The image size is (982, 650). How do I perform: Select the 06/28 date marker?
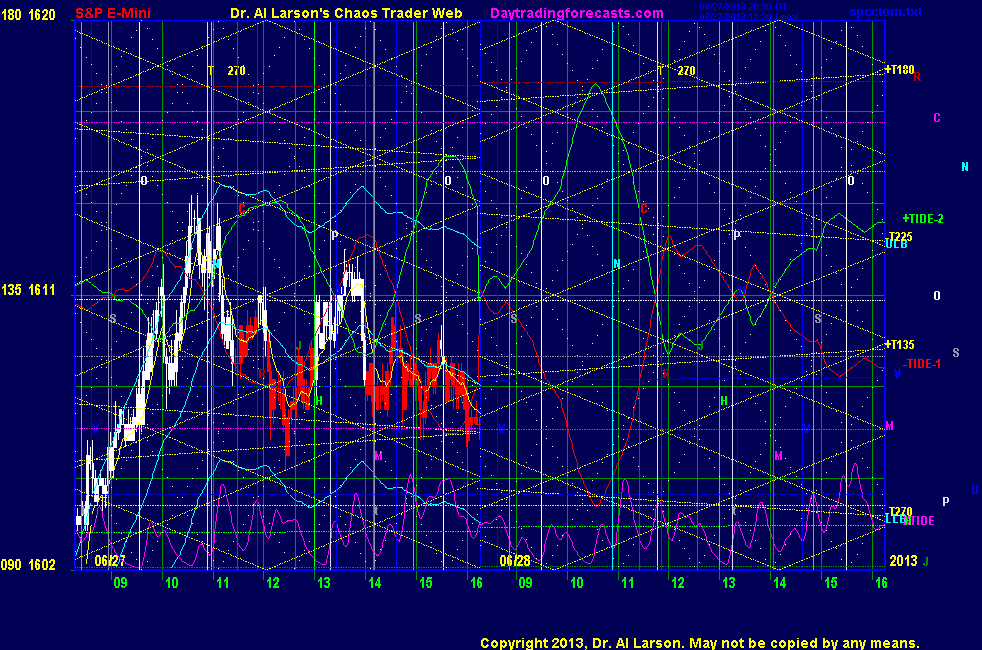click(514, 561)
